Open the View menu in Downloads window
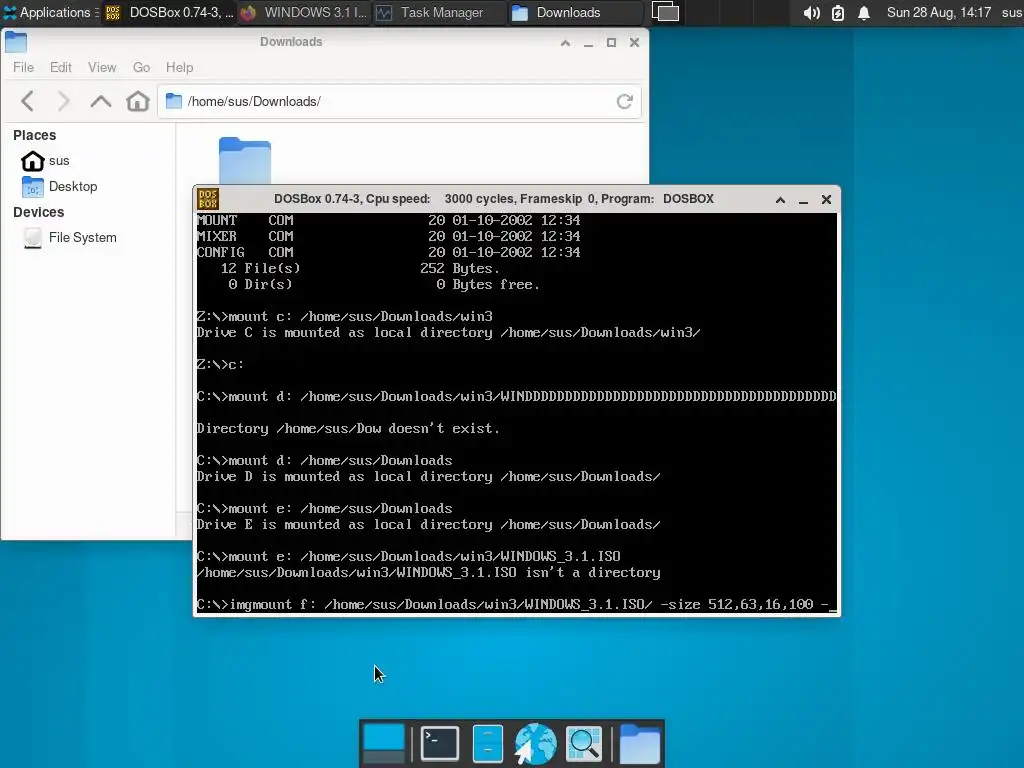Viewport: 1024px width, 768px height. [x=102, y=67]
